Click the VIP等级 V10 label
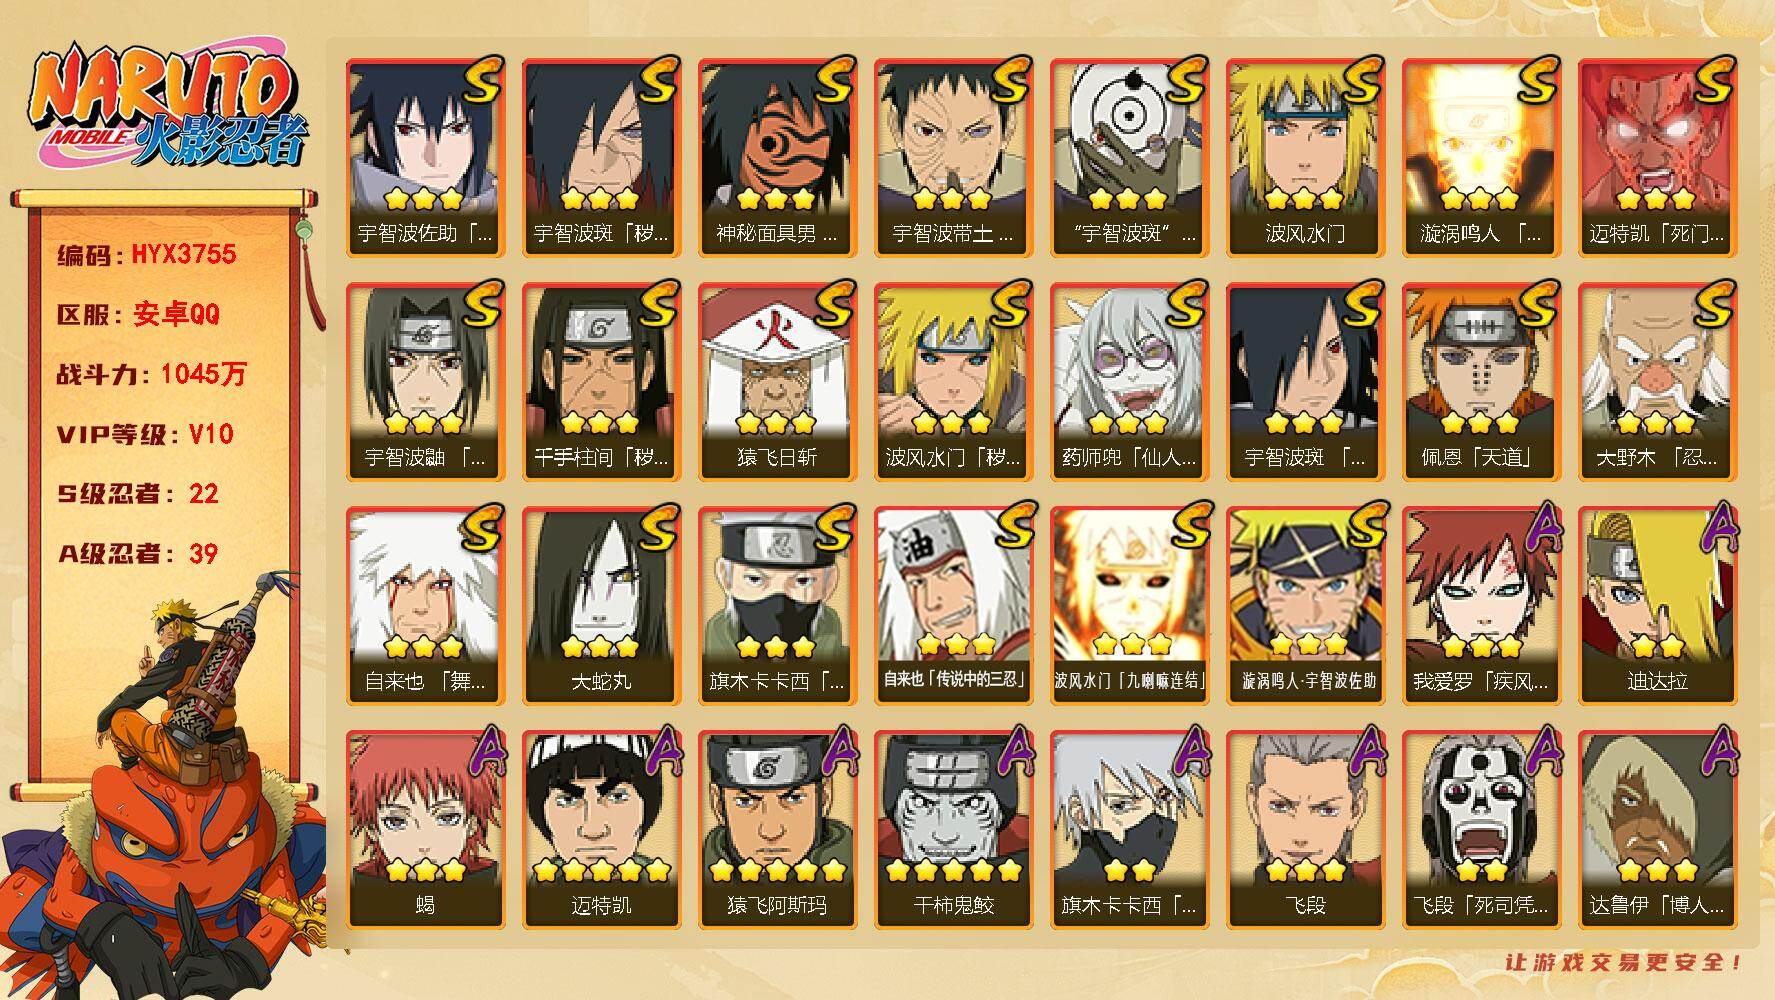This screenshot has width=1775, height=1000. (x=145, y=434)
